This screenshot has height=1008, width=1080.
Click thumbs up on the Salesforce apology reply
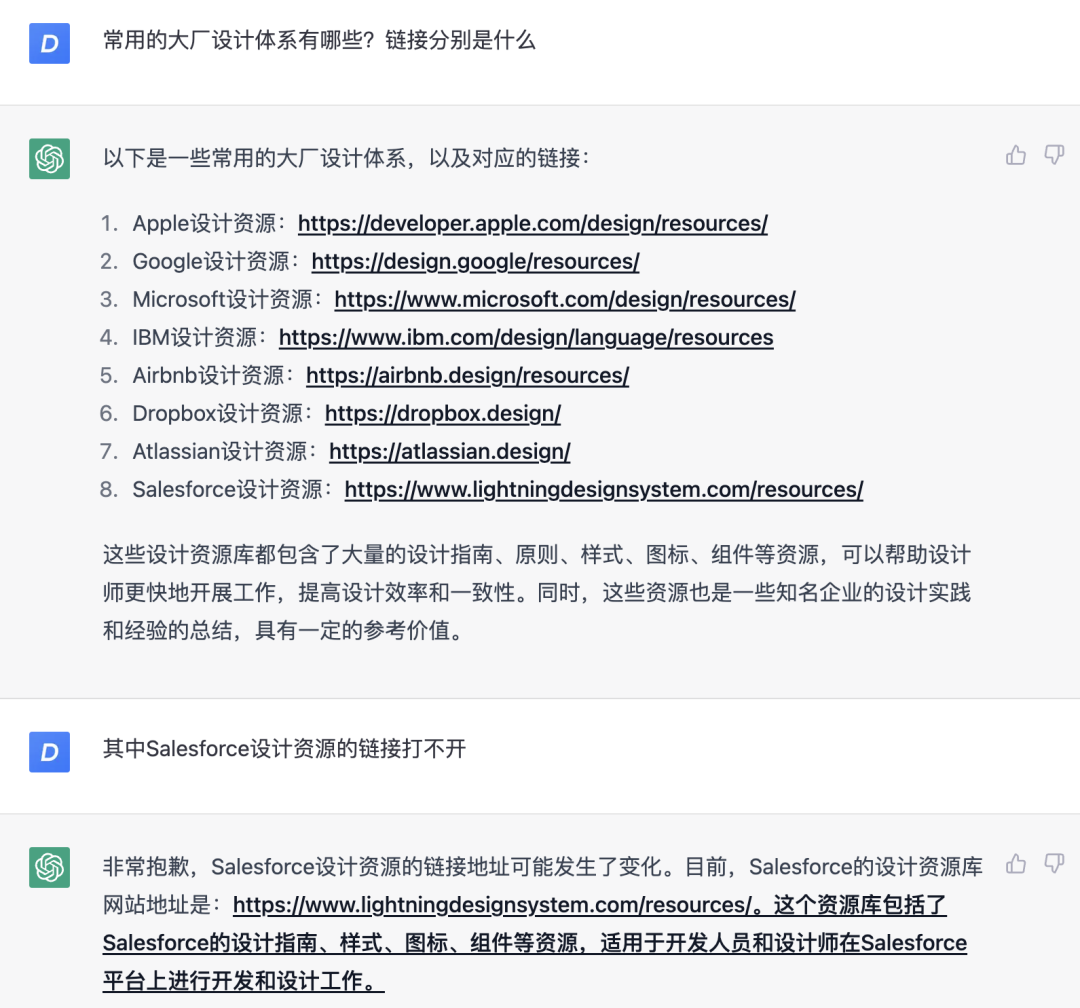1016,863
